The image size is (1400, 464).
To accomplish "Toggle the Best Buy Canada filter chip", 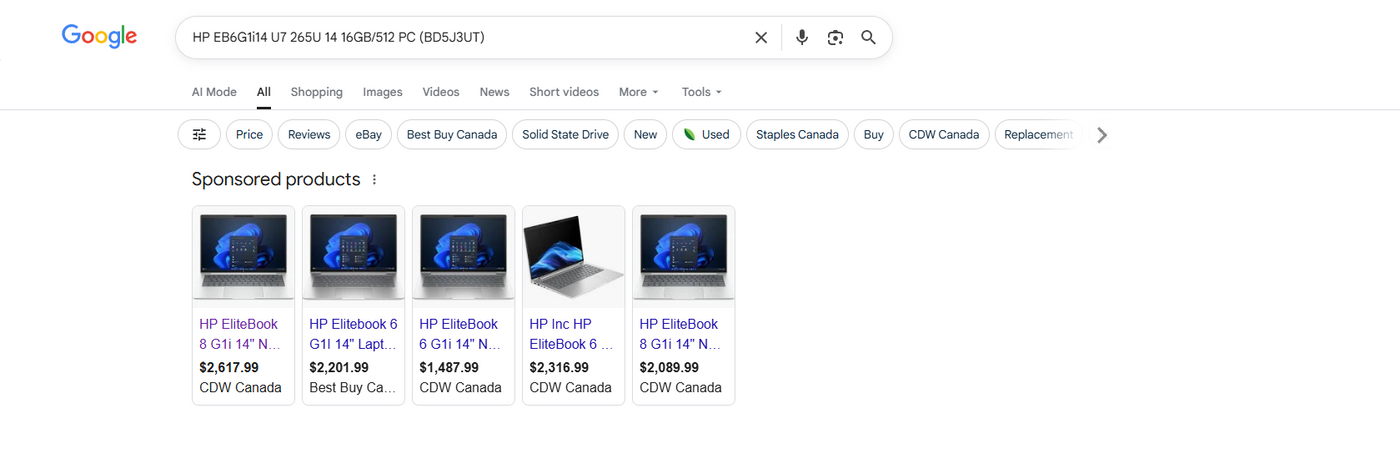I will tap(451, 135).
